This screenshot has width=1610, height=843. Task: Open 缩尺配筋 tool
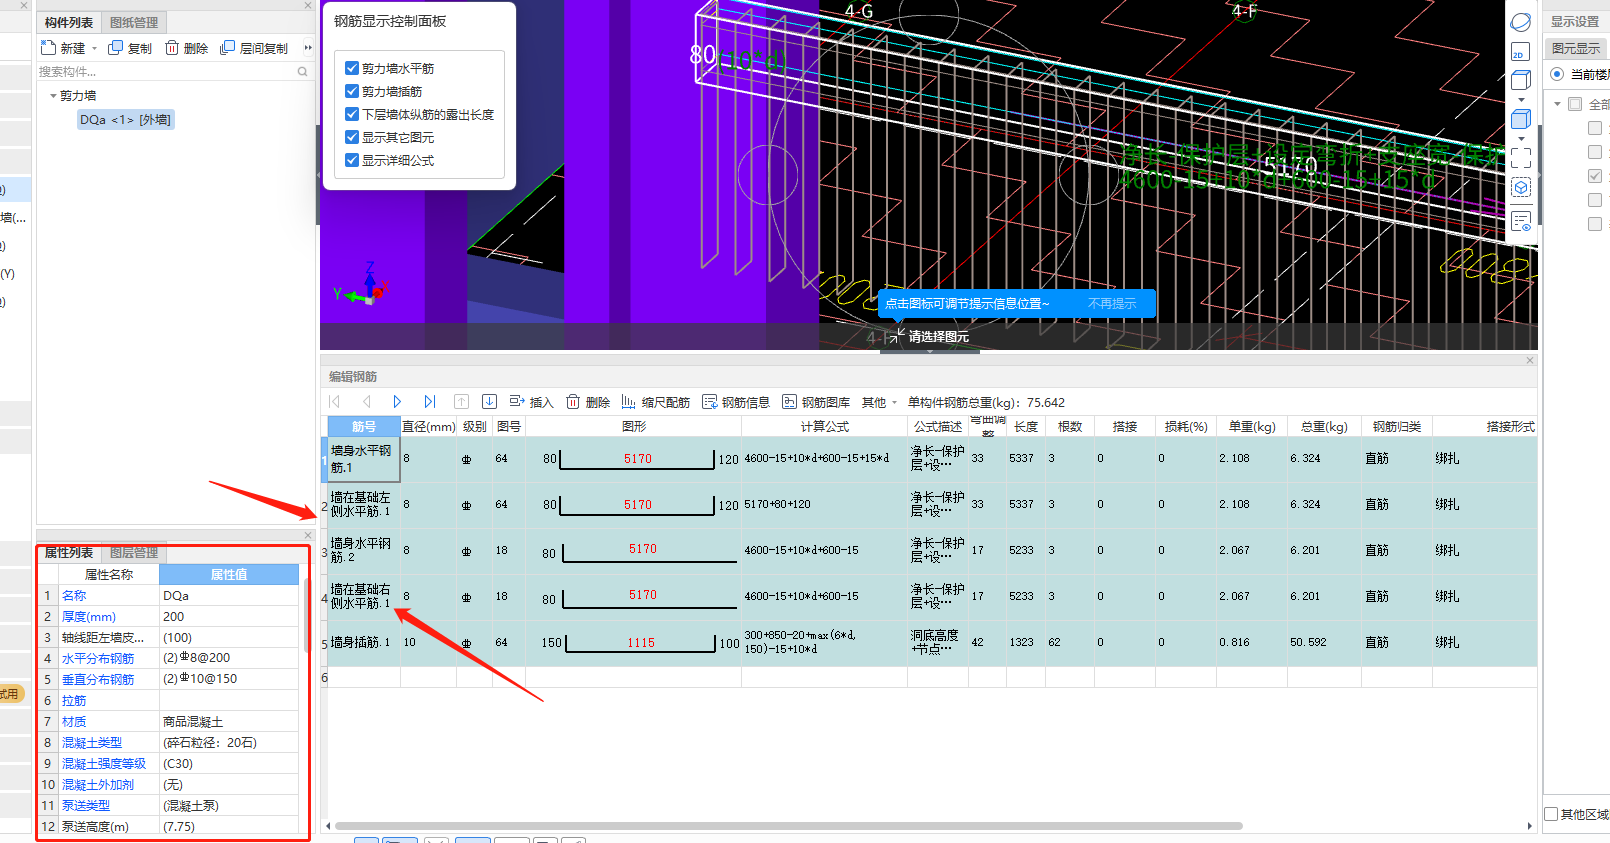(656, 402)
